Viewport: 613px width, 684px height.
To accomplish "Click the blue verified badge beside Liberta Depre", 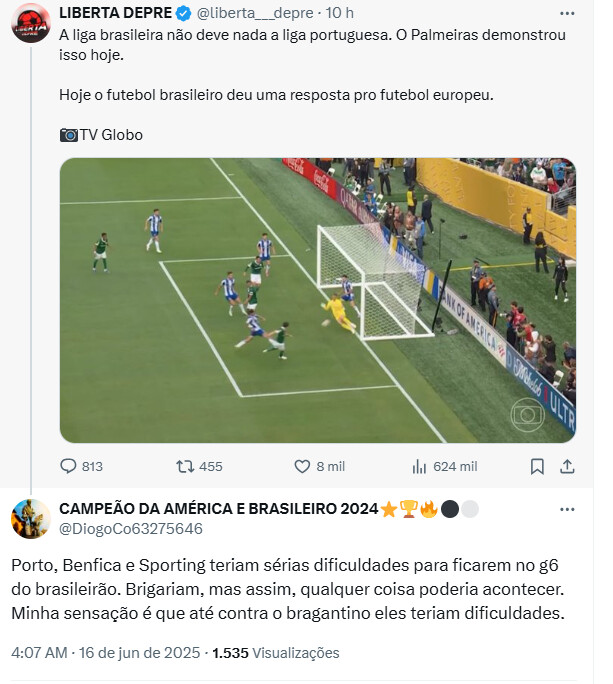I will tap(183, 14).
